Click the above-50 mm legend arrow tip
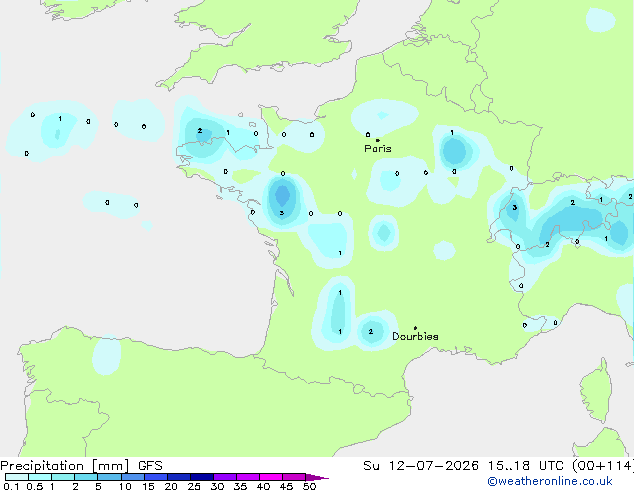634x490 pixels. tap(317, 477)
